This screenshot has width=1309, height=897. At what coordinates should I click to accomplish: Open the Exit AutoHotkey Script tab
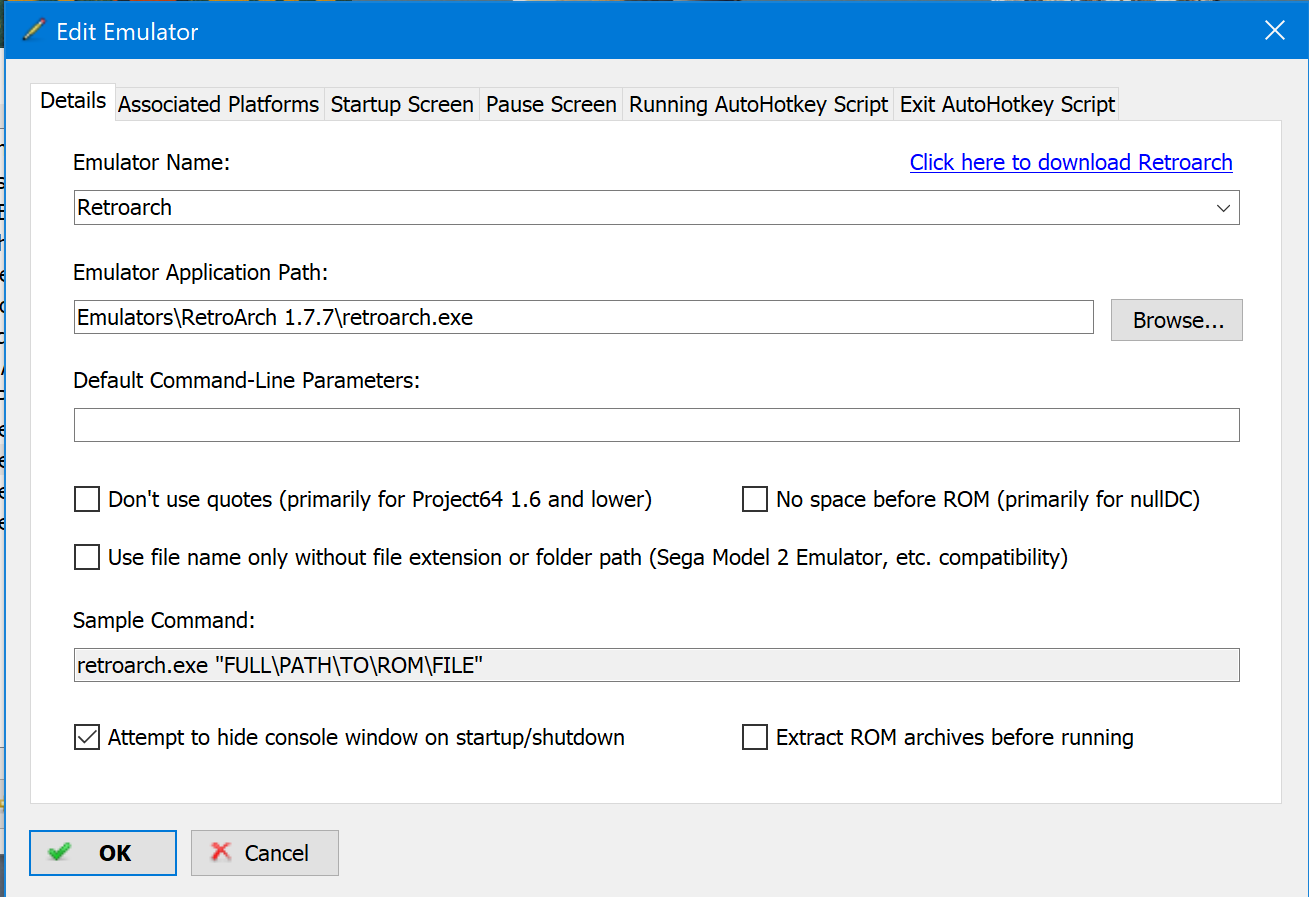coord(1007,104)
